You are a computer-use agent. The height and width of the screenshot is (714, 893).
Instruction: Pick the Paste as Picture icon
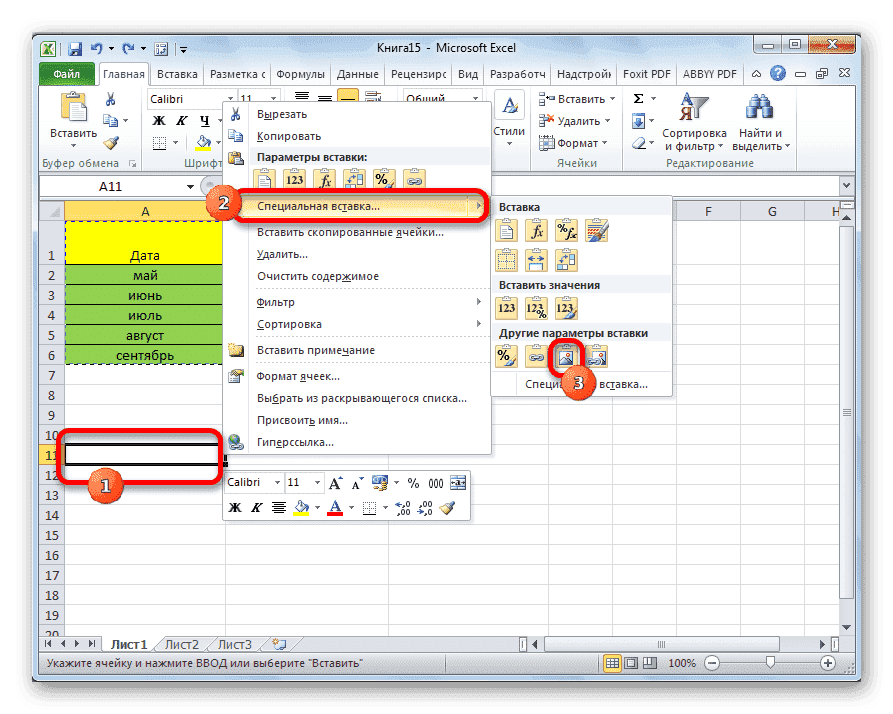564,356
